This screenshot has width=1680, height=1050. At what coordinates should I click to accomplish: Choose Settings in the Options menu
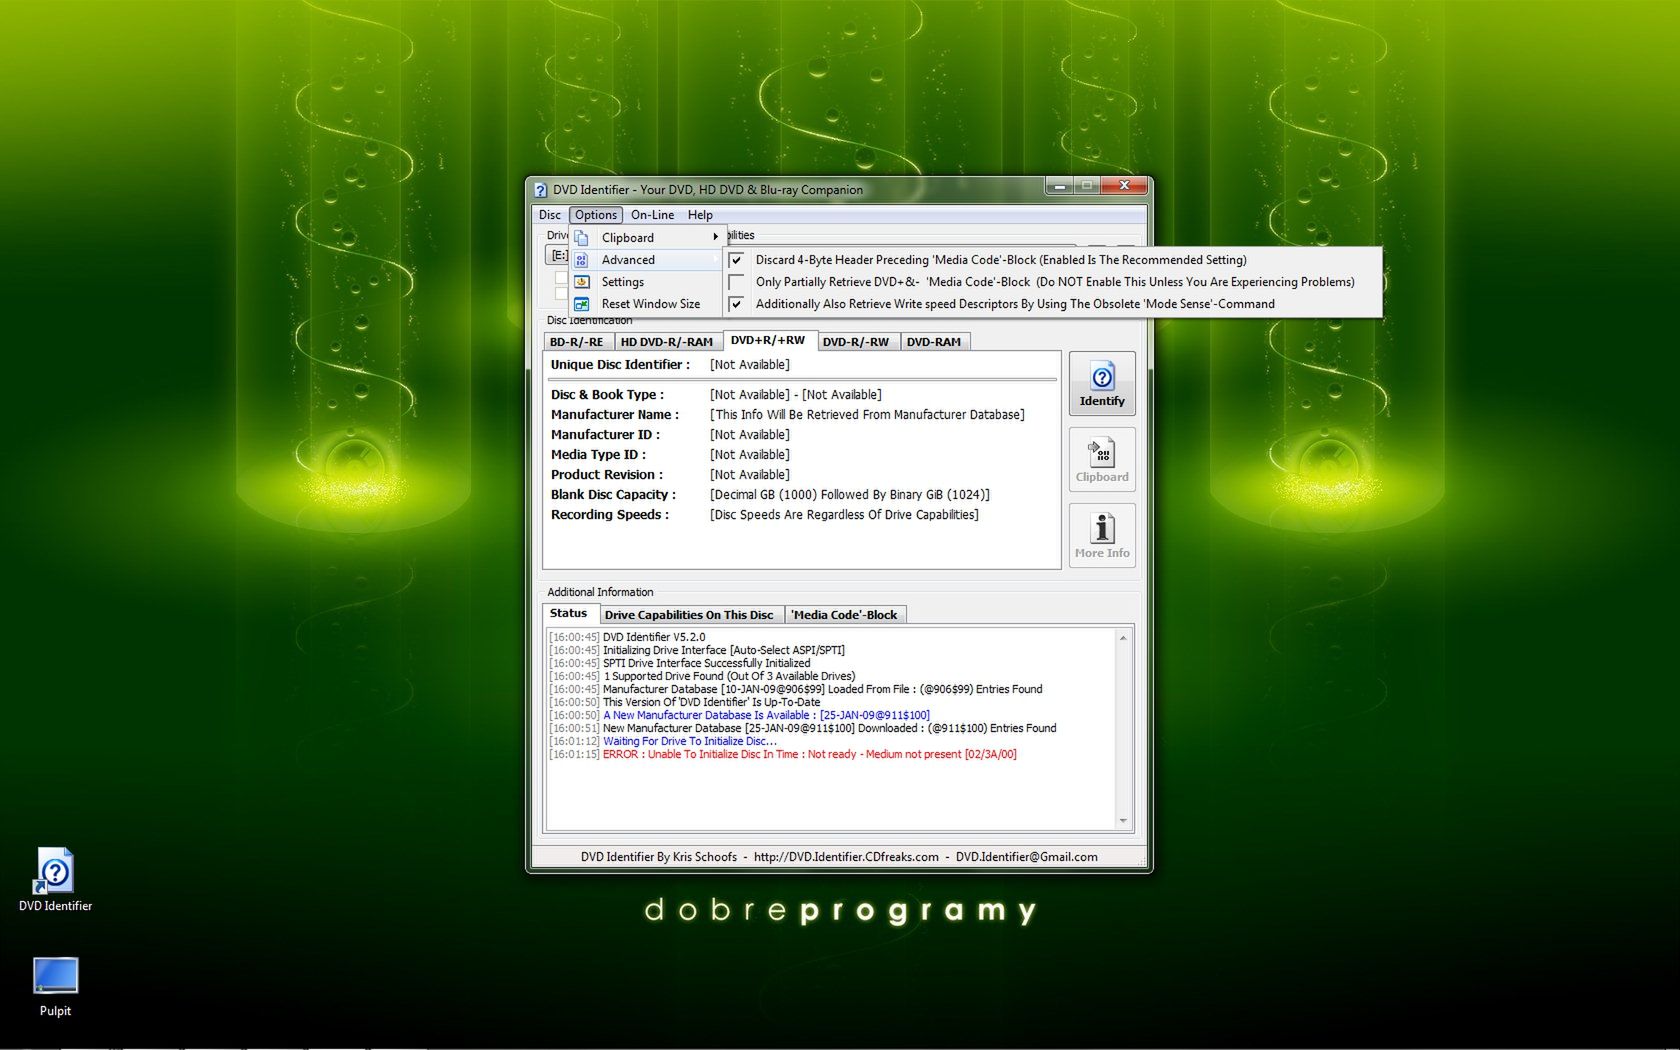coord(645,282)
